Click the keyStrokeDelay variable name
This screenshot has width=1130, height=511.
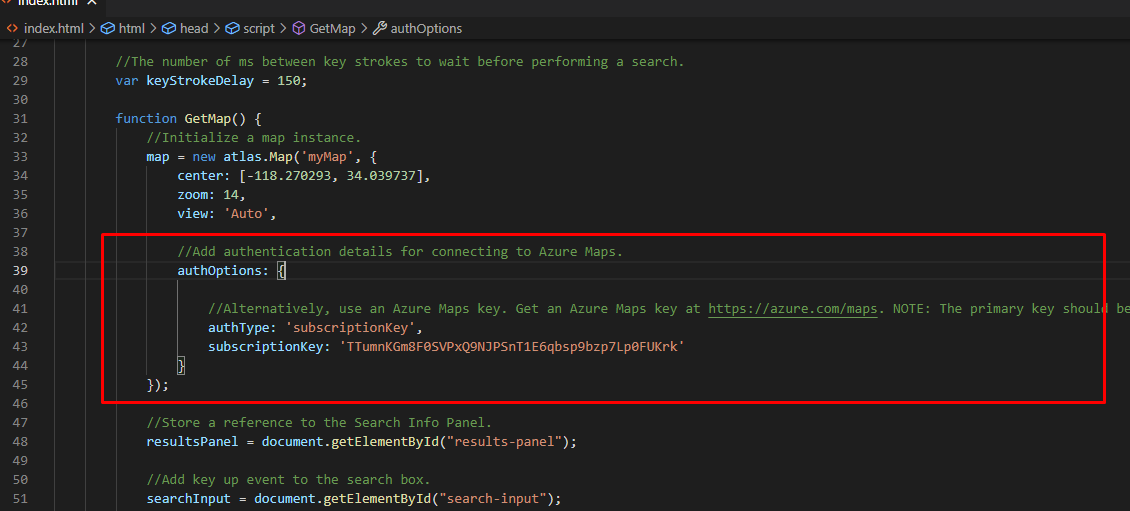[x=200, y=81]
